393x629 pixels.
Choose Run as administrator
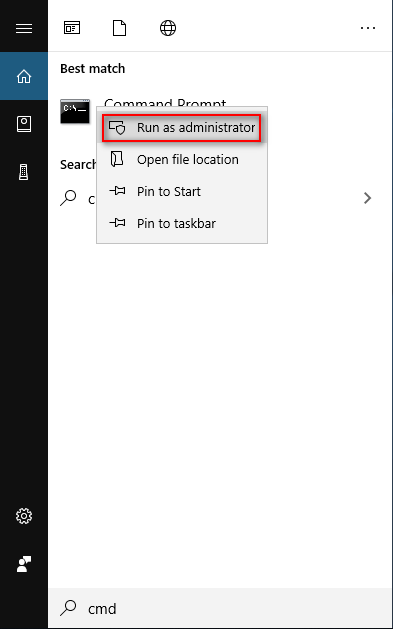point(182,128)
